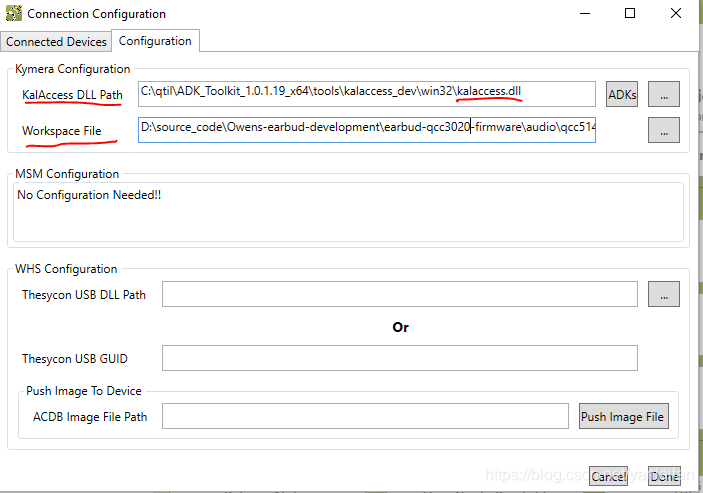
Task: Open the ADKs selection button
Action: click(622, 94)
